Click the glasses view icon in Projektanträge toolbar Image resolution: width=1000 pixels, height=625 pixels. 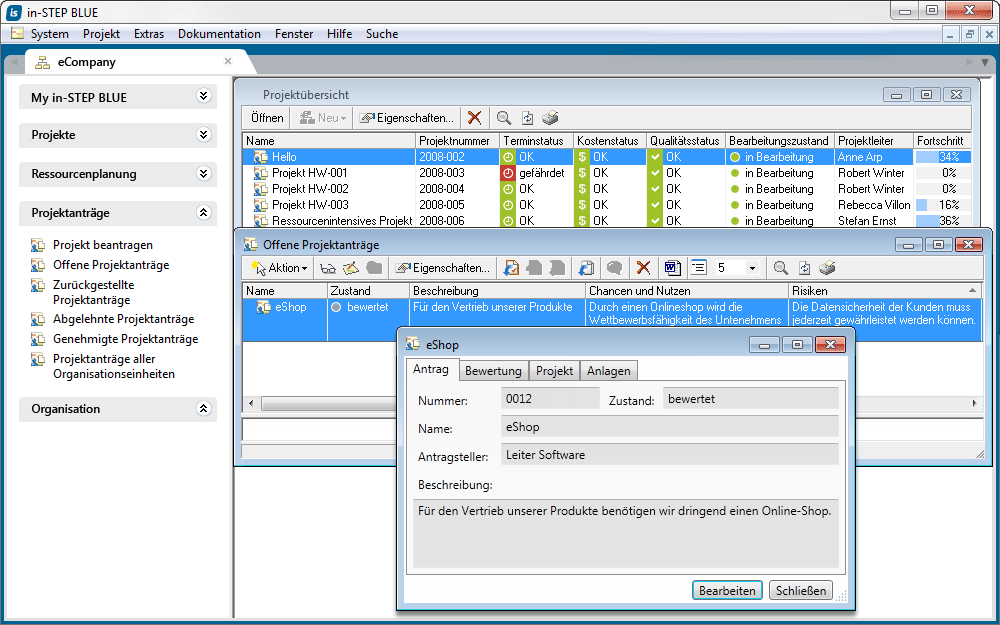[x=327, y=268]
